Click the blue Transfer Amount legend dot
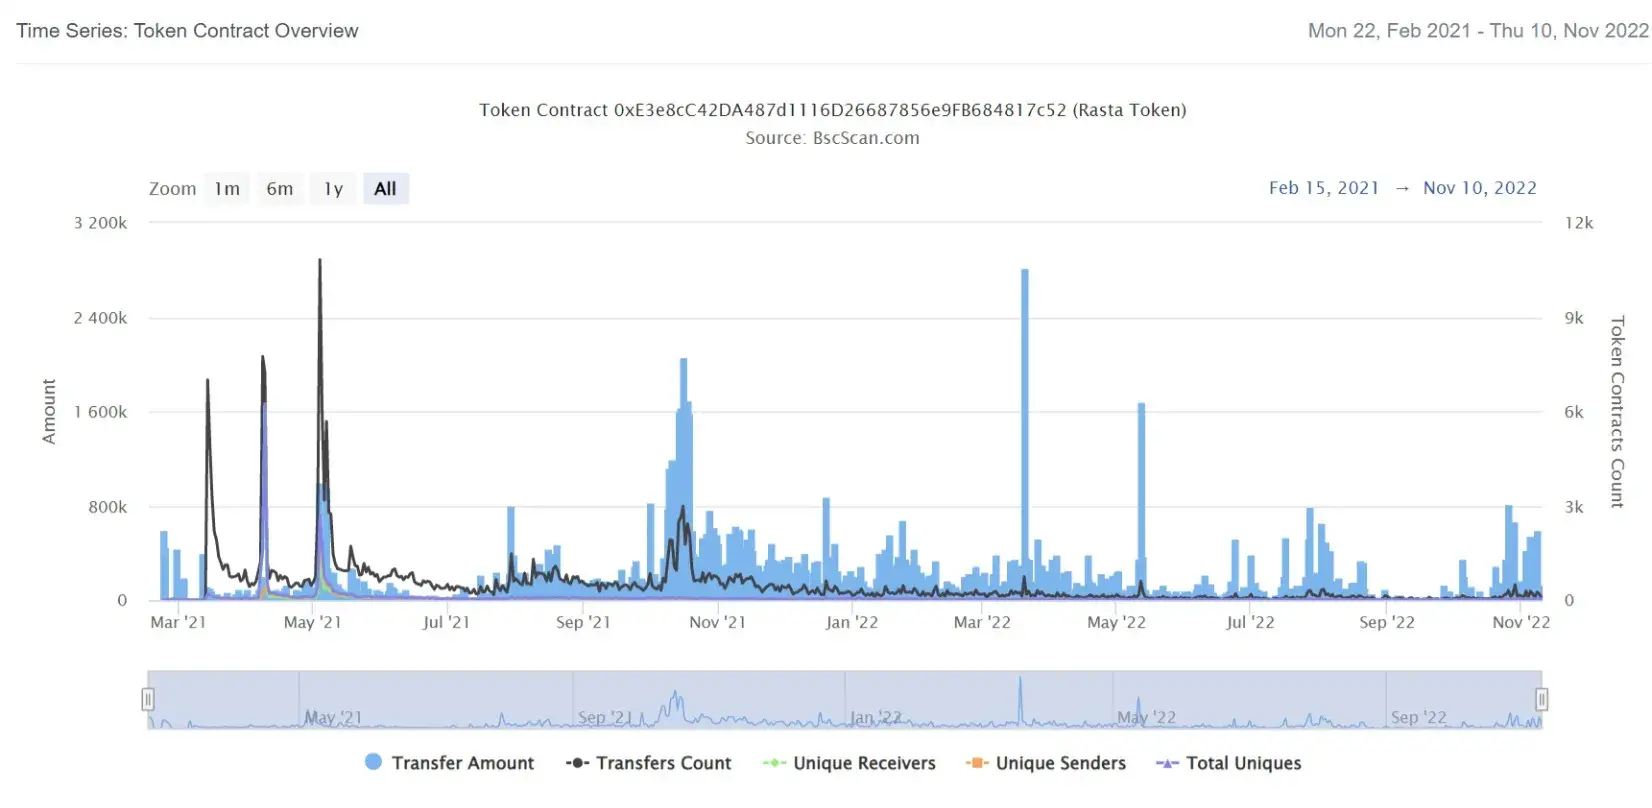 (x=374, y=762)
